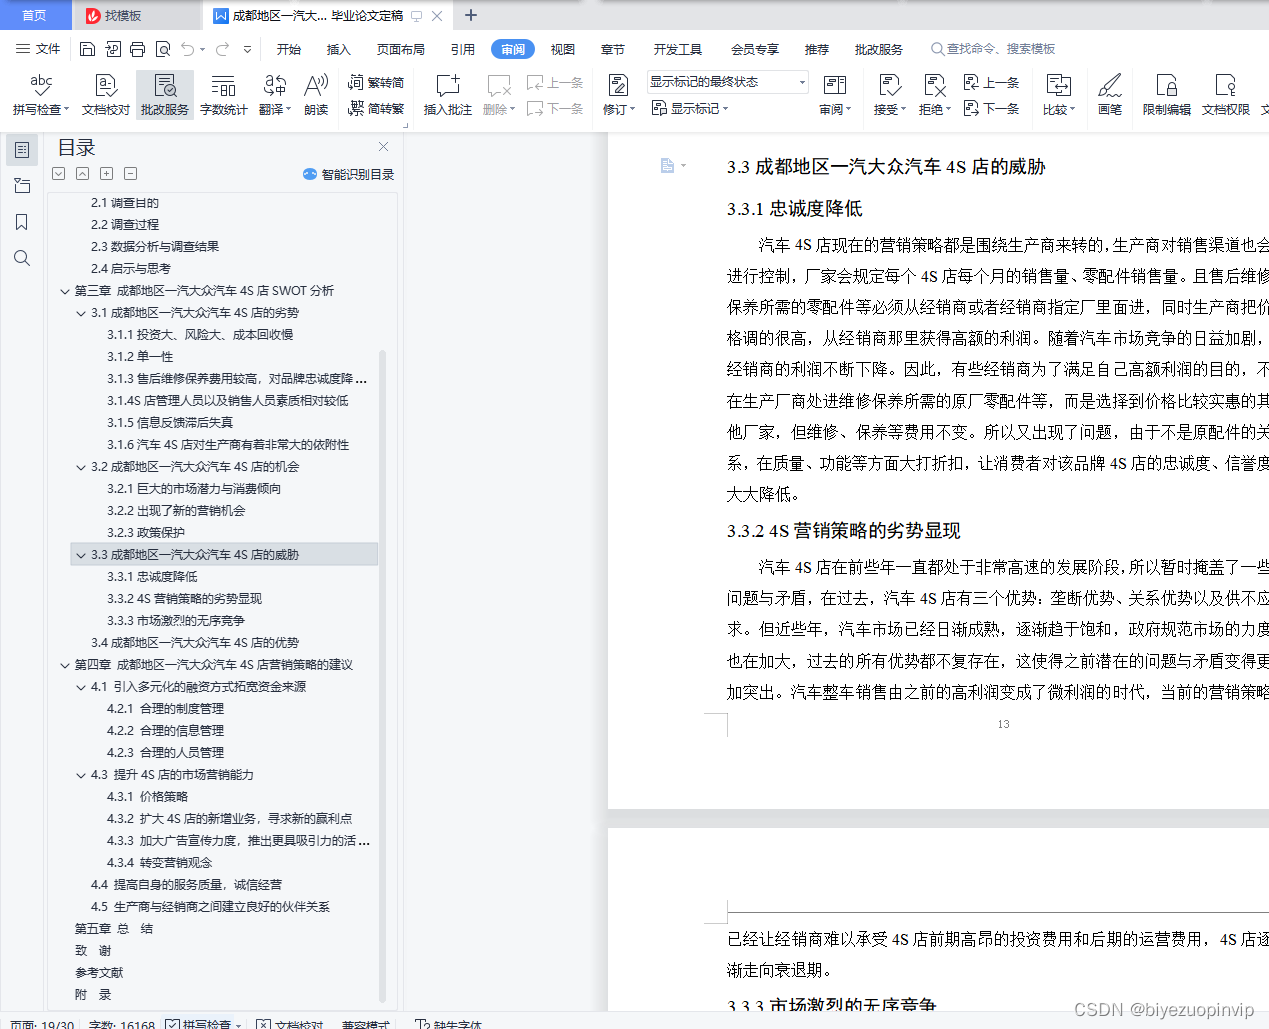The height and width of the screenshot is (1029, 1269).
Task: Open the bookmark sidebar icon
Action: coord(22,222)
